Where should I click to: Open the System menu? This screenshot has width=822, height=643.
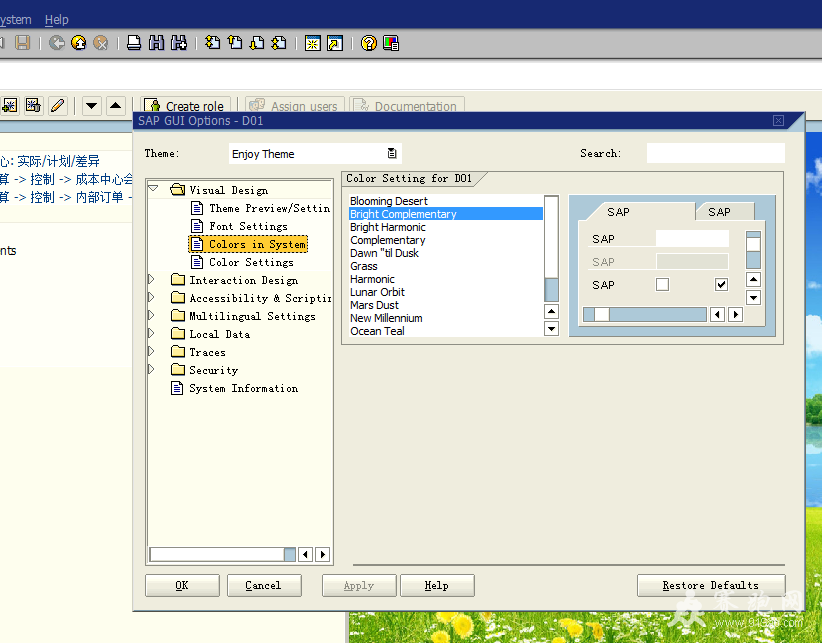15,20
